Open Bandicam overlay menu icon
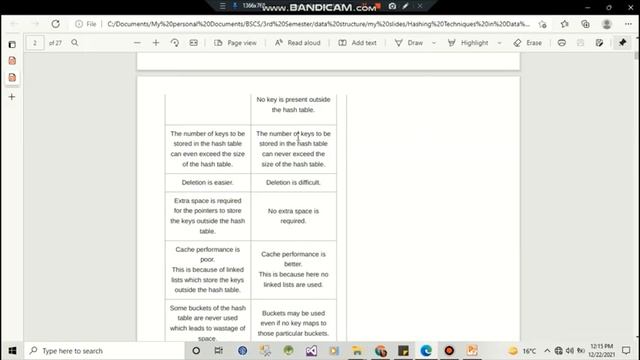640x360 pixels. click(222, 6)
